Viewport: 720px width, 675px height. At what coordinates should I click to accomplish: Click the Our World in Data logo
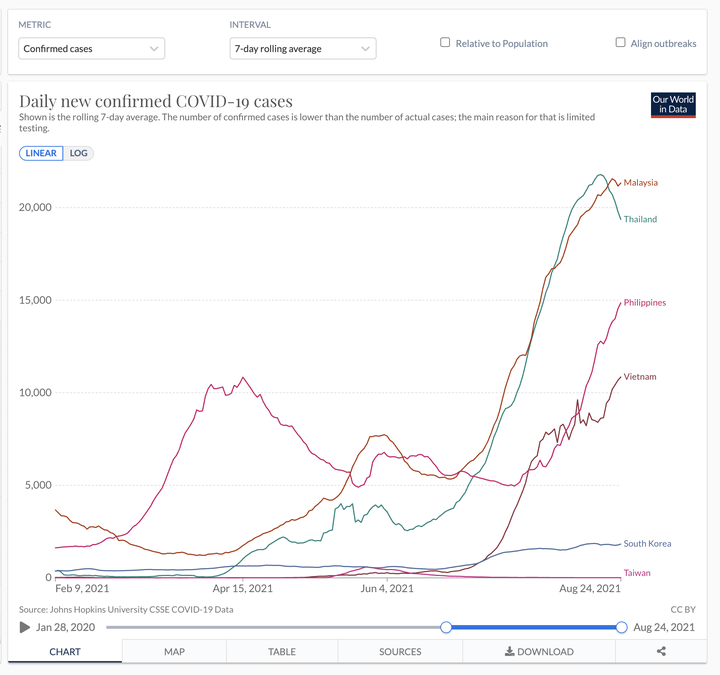(x=672, y=104)
